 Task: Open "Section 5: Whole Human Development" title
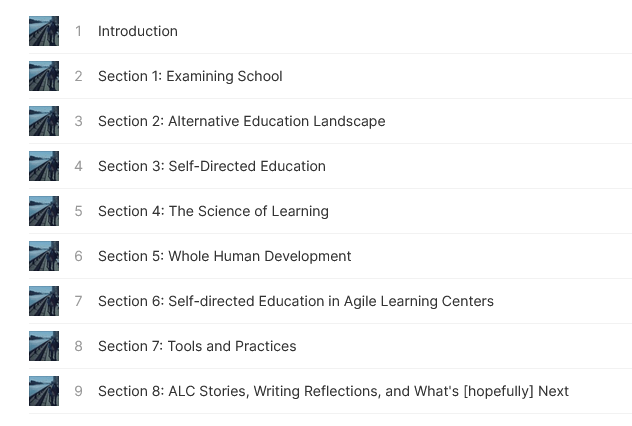(x=225, y=256)
